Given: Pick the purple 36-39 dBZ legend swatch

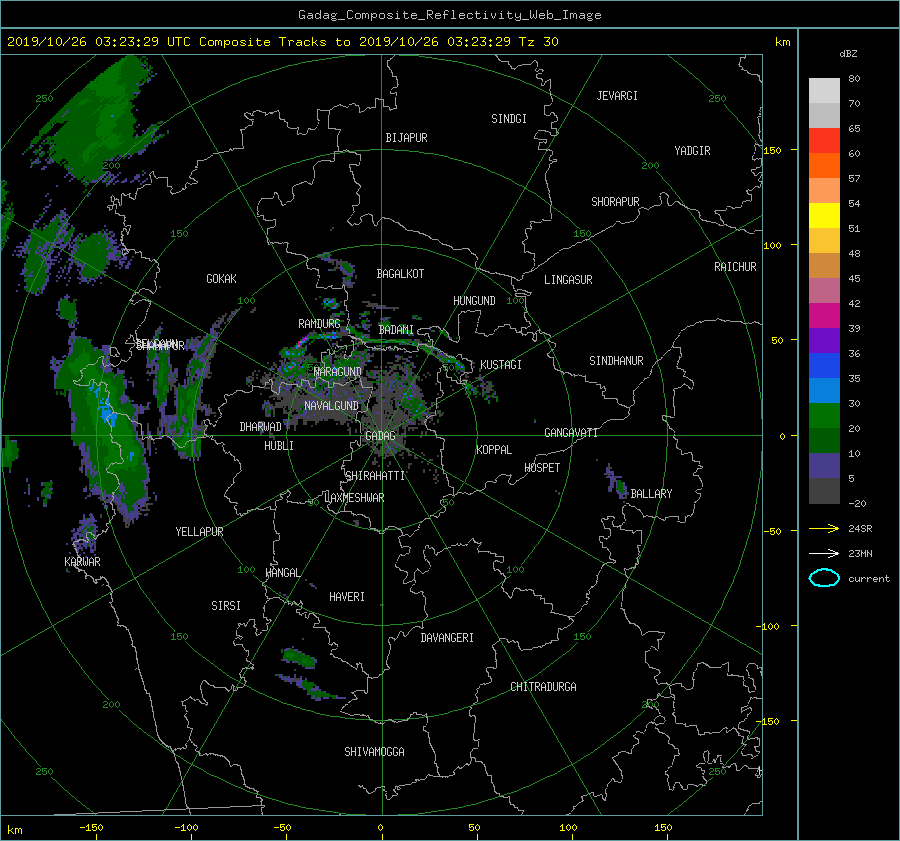Looking at the screenshot, I should [824, 341].
